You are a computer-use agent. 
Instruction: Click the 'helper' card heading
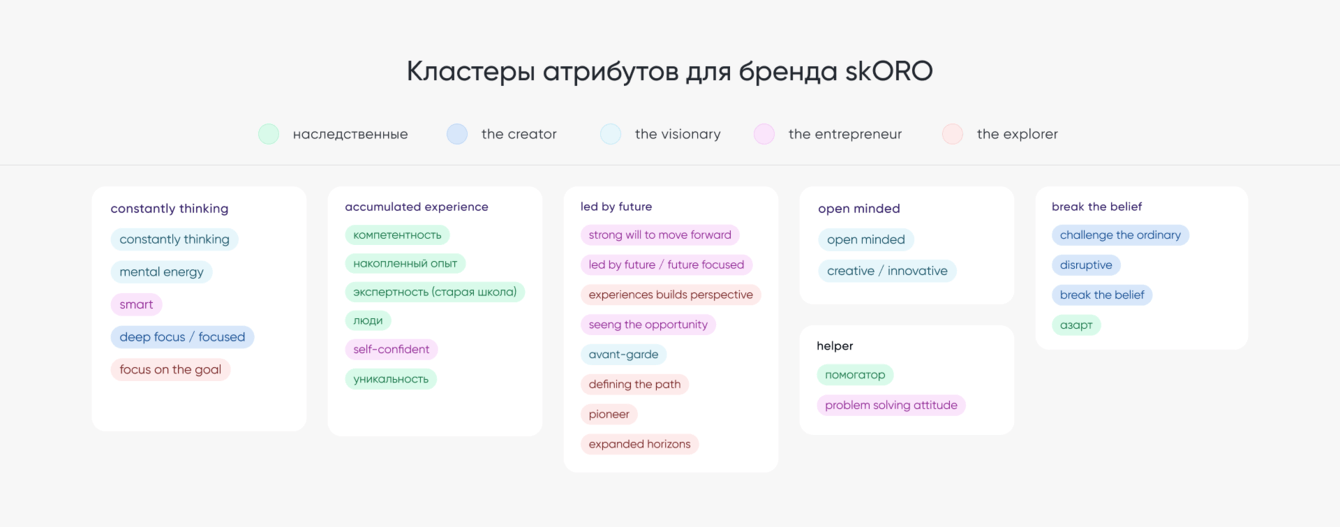pyautogui.click(x=835, y=346)
